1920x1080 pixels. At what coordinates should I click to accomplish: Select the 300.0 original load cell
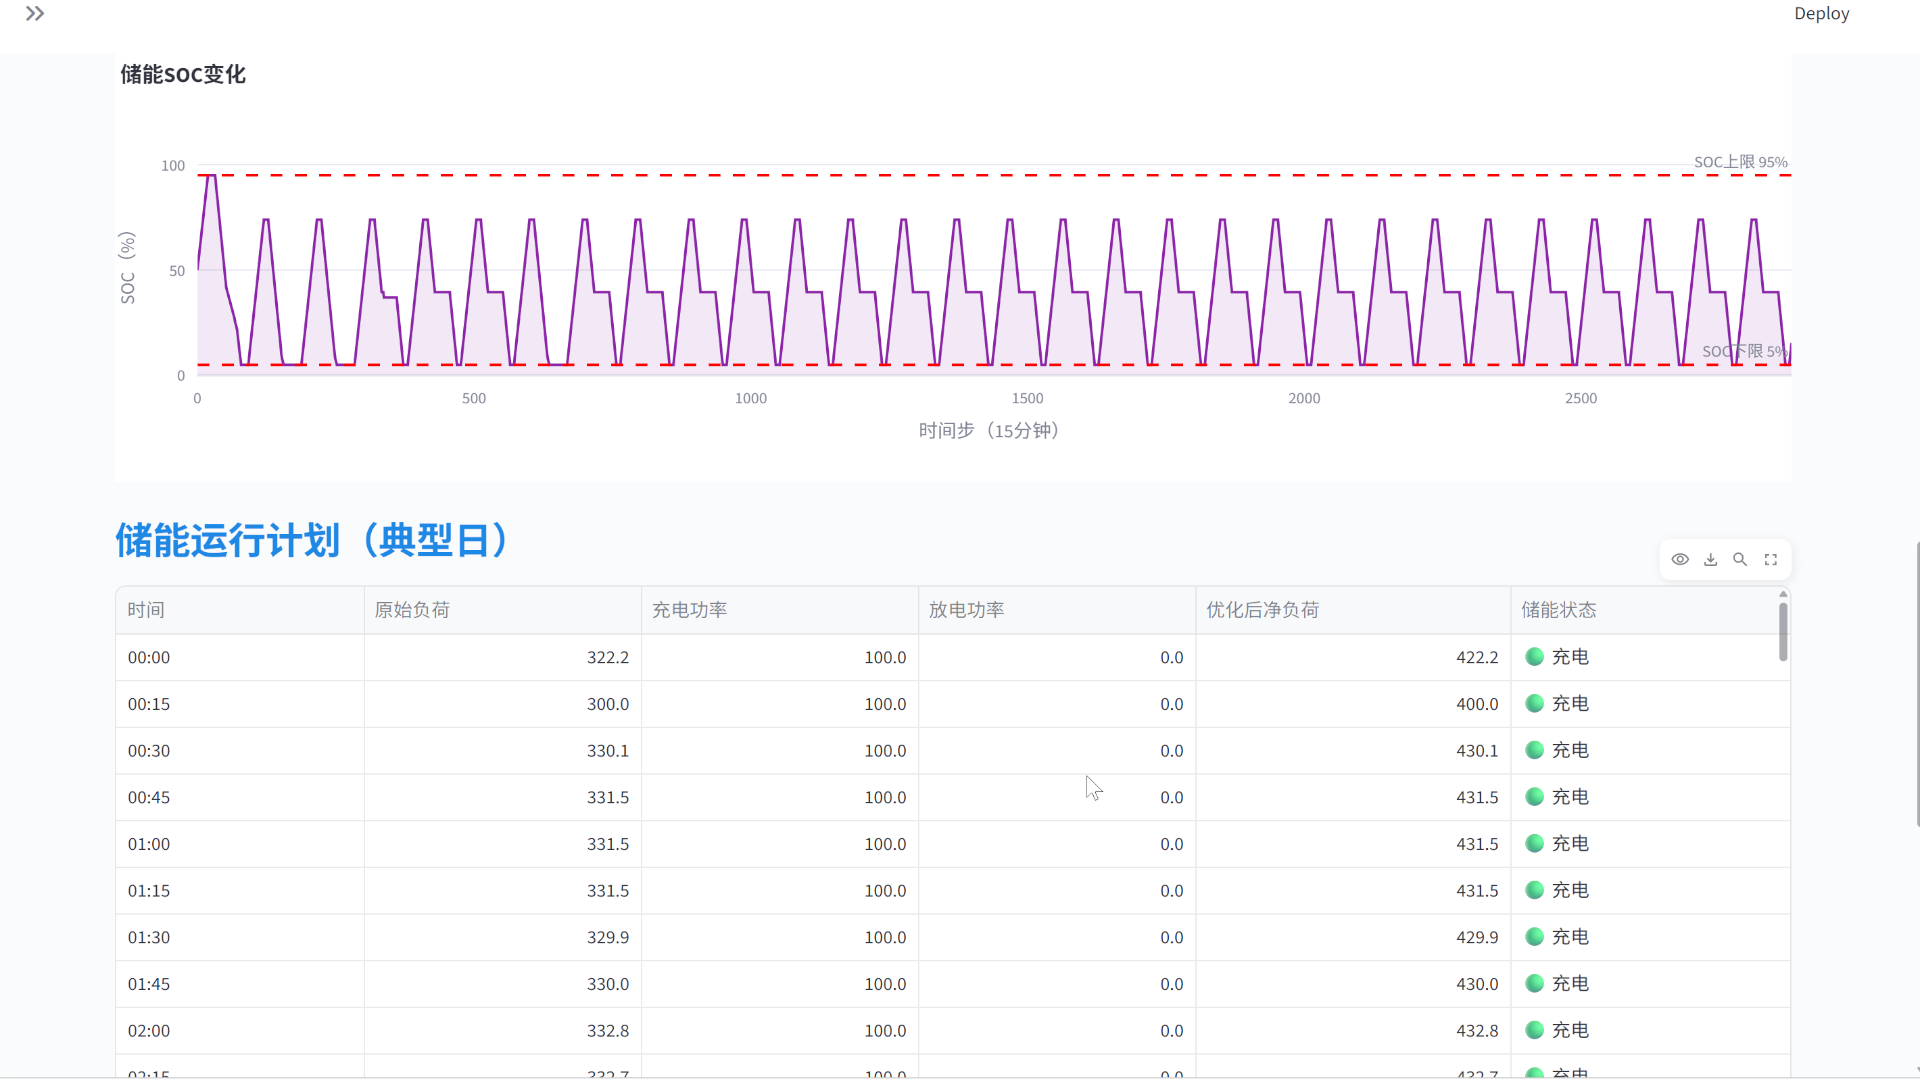[x=503, y=704]
